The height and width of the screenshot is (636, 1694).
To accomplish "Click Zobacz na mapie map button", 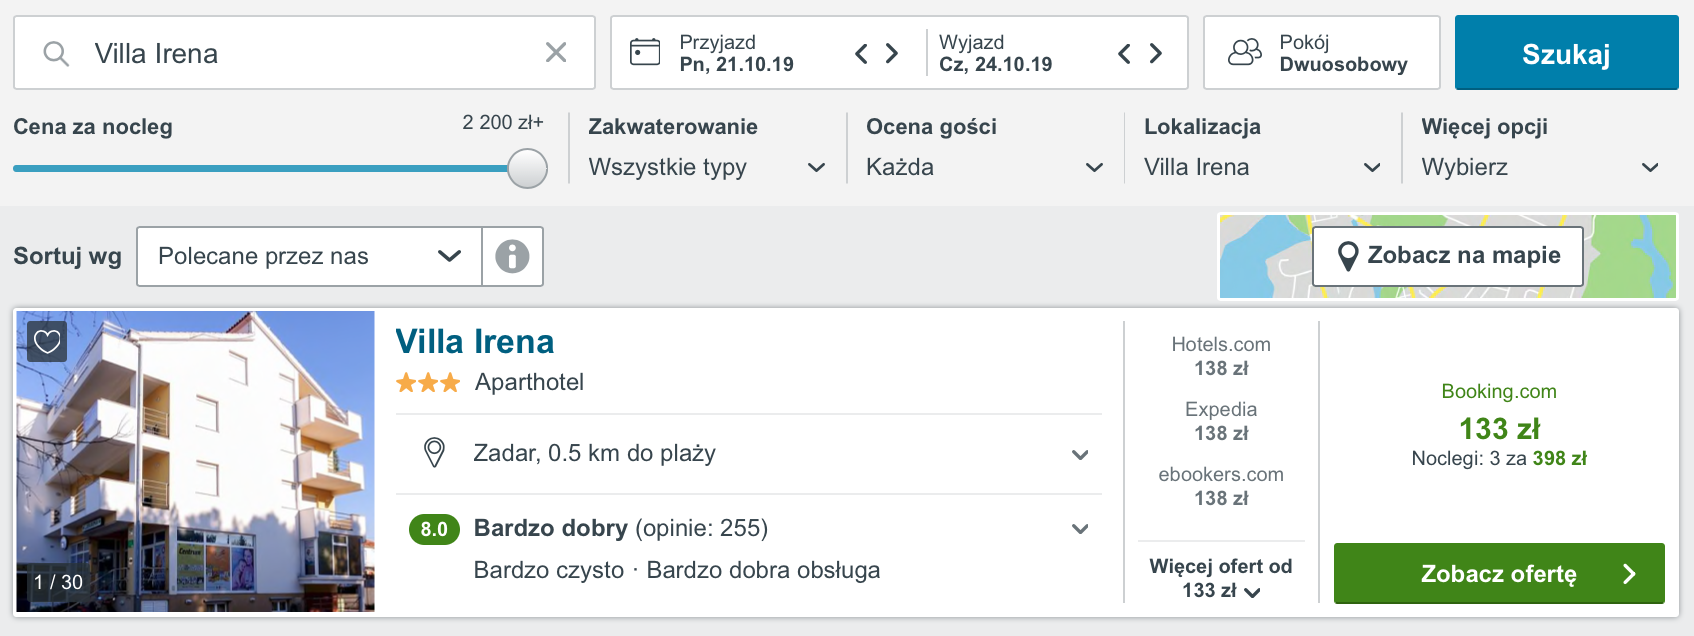I will (1447, 256).
